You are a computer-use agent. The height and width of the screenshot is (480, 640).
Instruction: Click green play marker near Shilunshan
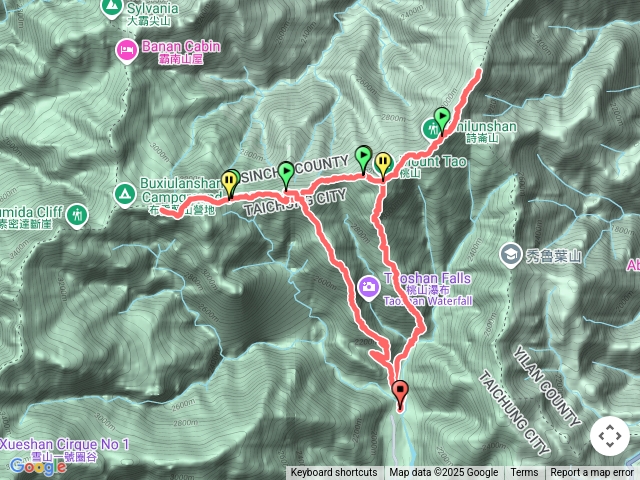tap(442, 119)
